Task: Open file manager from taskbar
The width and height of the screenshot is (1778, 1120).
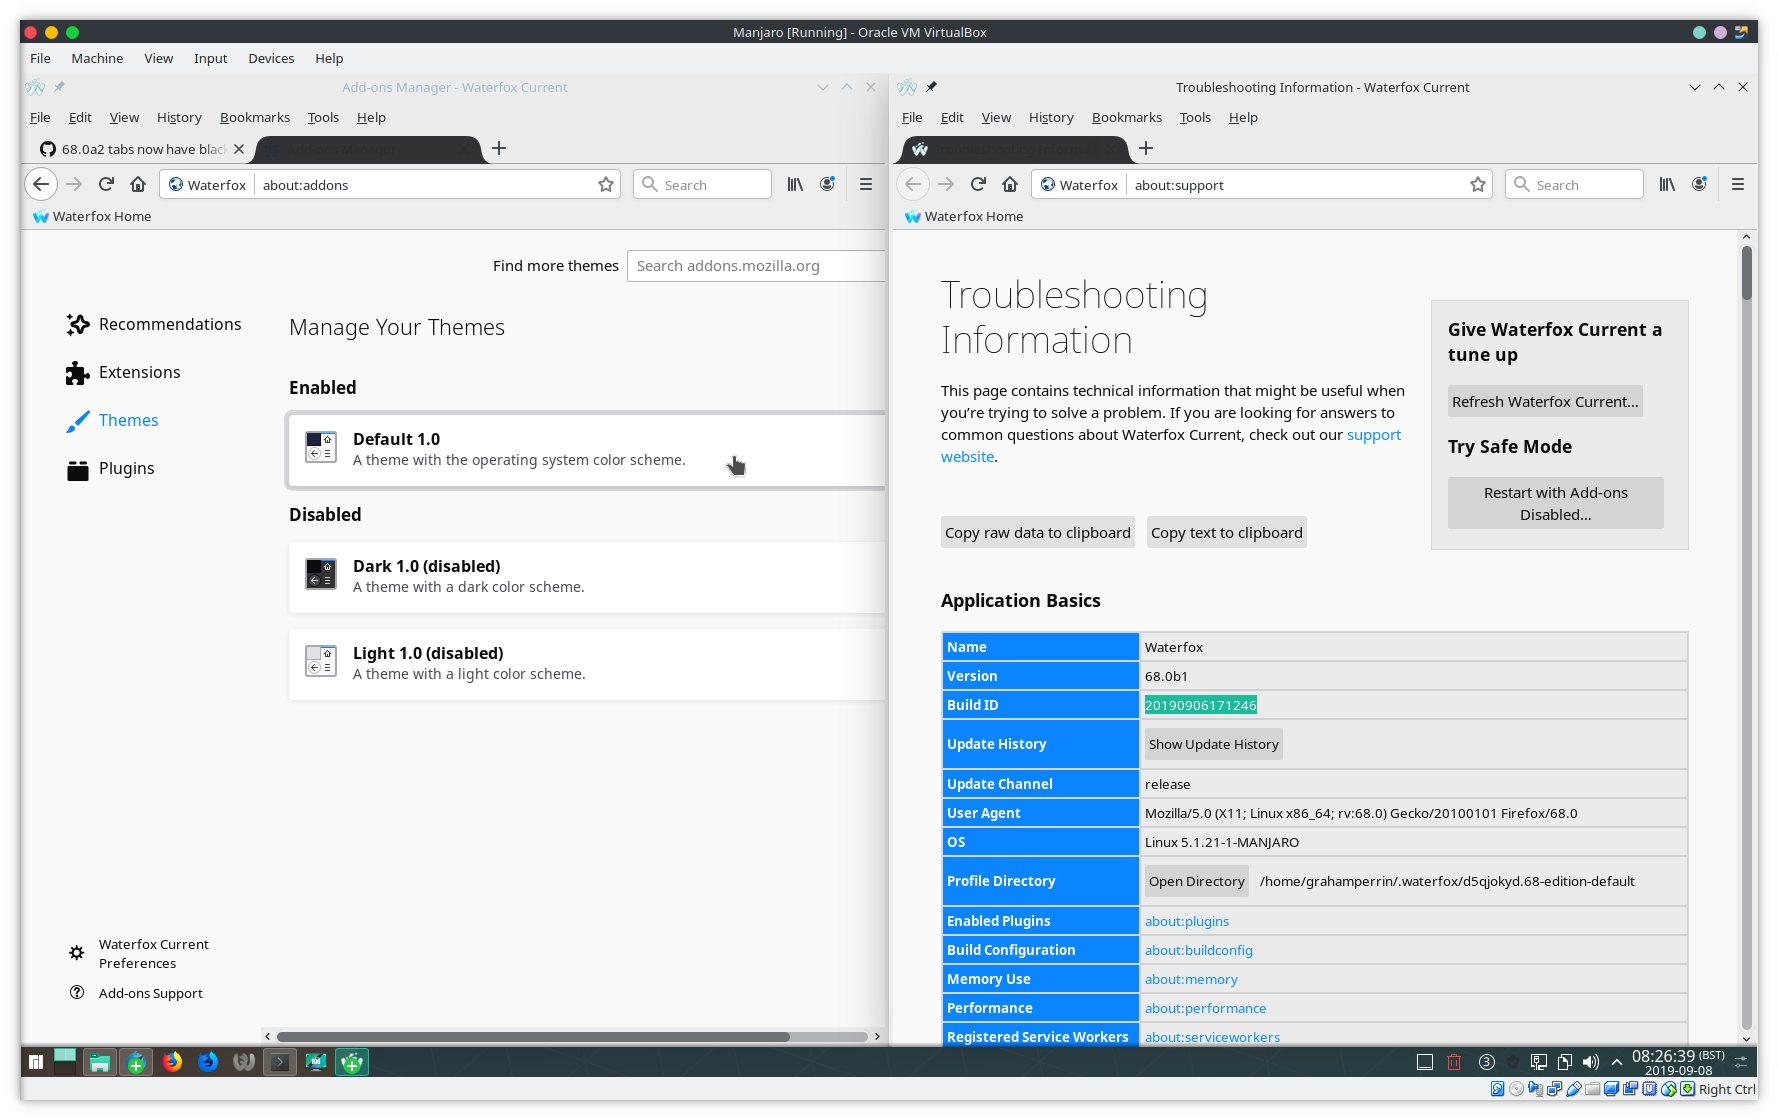Action: (99, 1062)
